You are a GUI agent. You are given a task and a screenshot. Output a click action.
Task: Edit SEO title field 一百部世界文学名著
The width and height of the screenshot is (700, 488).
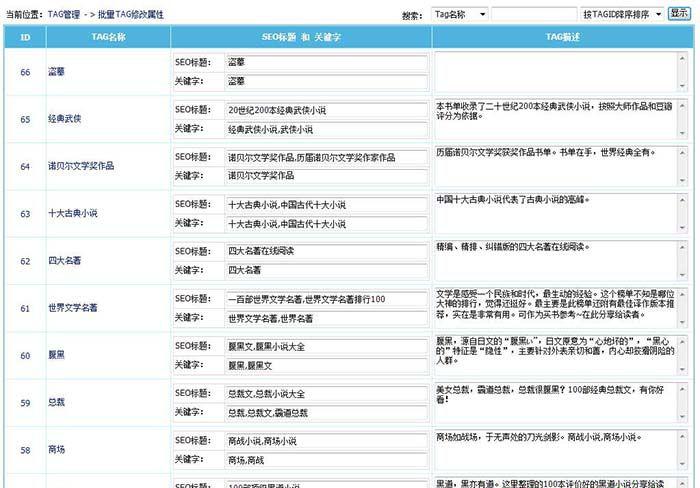[x=327, y=299]
